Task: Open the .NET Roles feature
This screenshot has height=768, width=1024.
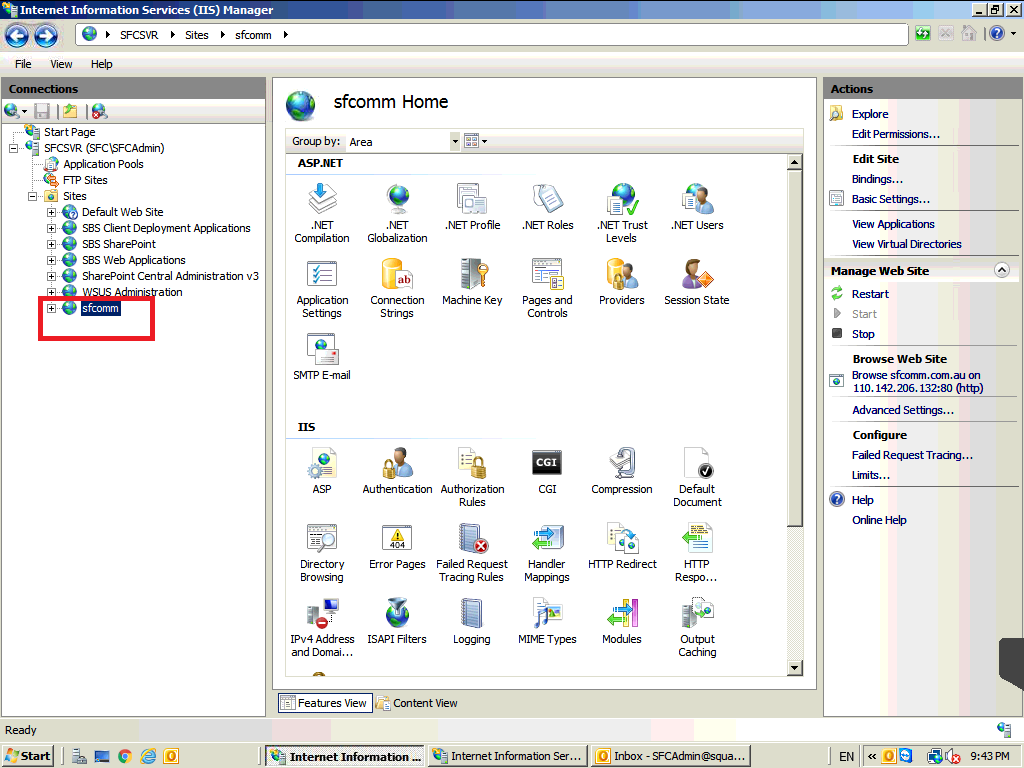Action: pyautogui.click(x=547, y=207)
